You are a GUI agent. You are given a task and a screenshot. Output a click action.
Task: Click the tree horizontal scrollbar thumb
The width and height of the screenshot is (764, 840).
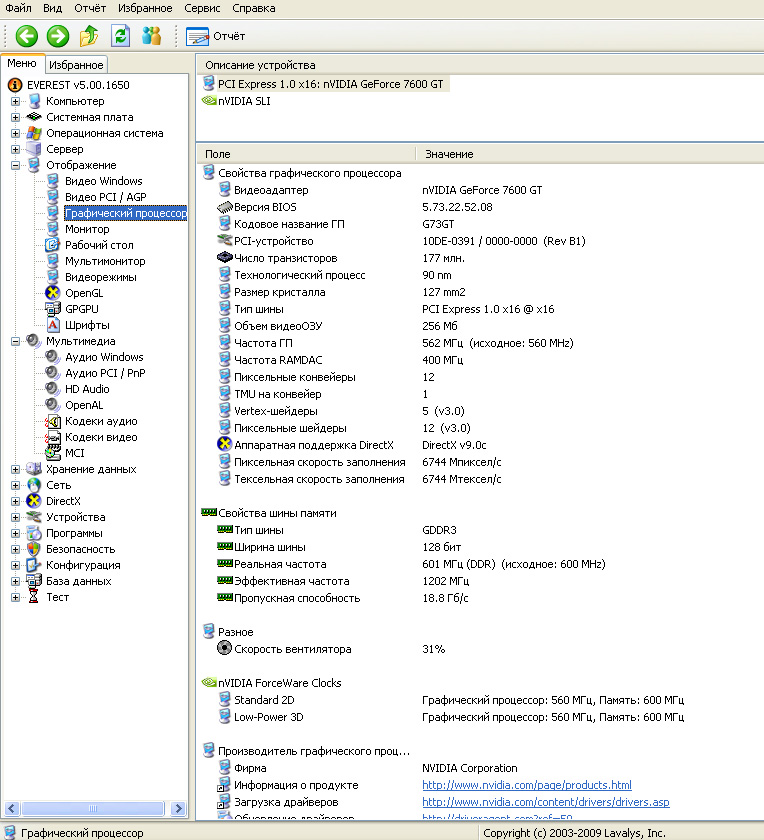(x=93, y=808)
